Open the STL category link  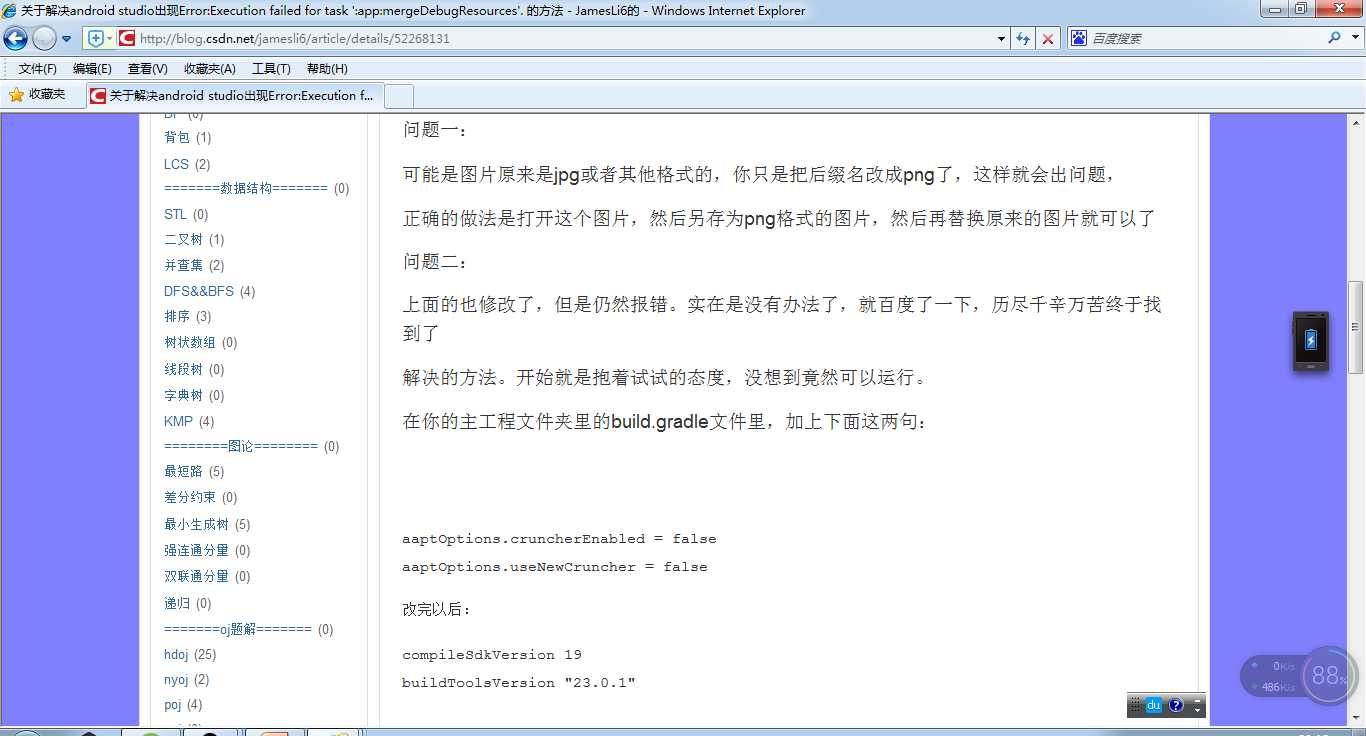coord(175,214)
